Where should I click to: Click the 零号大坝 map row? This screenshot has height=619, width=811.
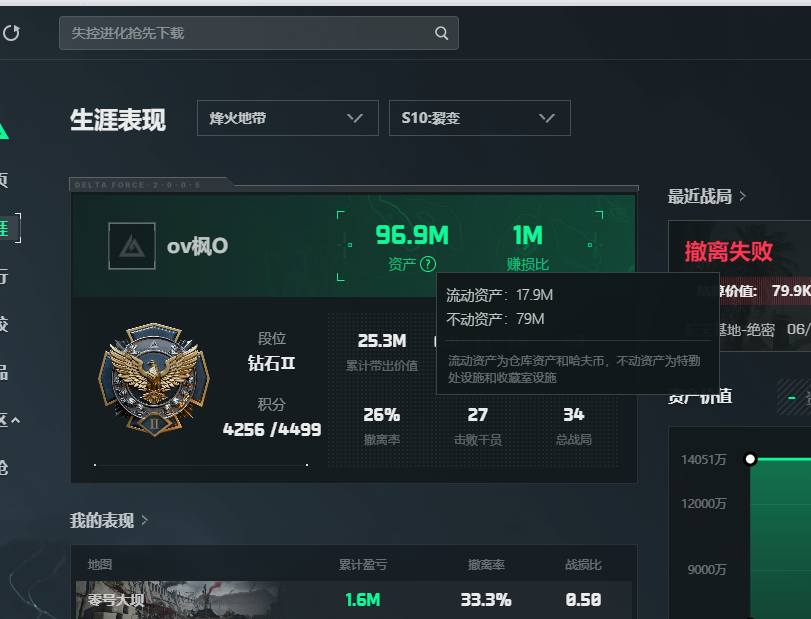point(354,600)
